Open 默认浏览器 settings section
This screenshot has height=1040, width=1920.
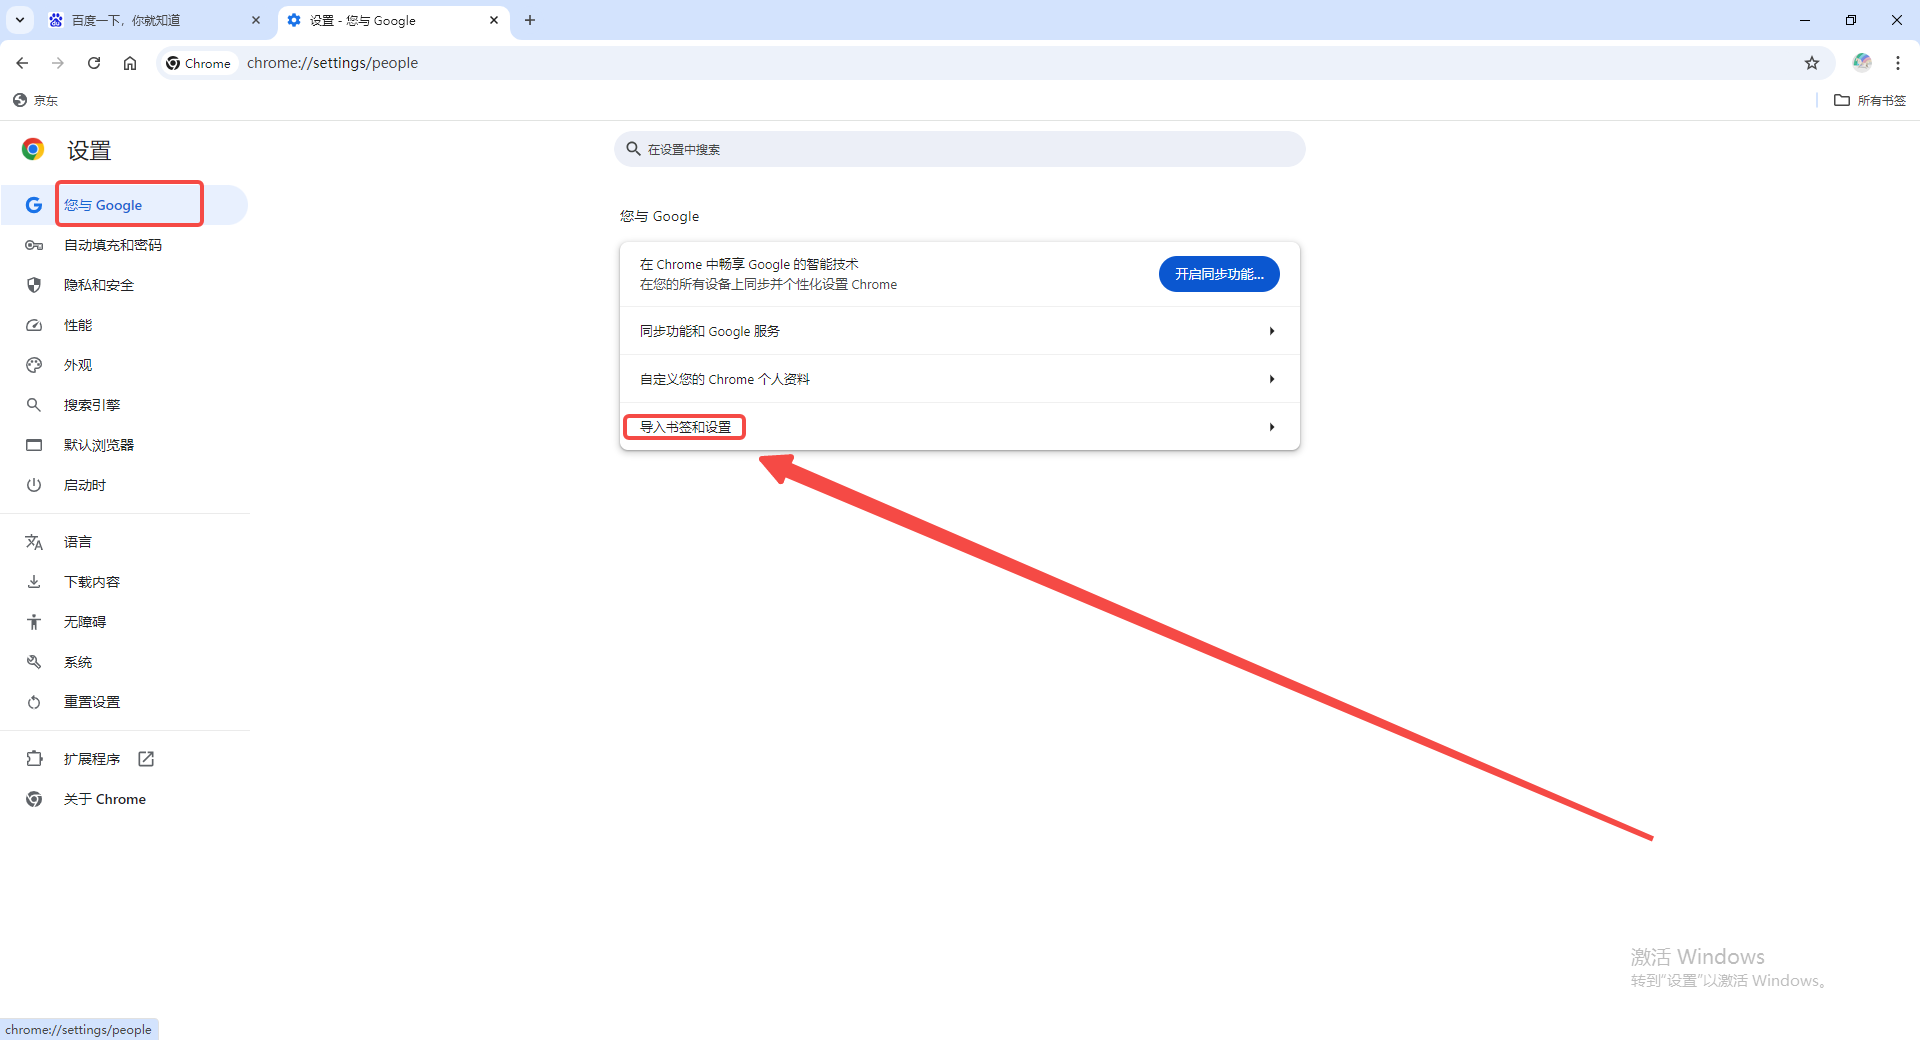(125, 445)
